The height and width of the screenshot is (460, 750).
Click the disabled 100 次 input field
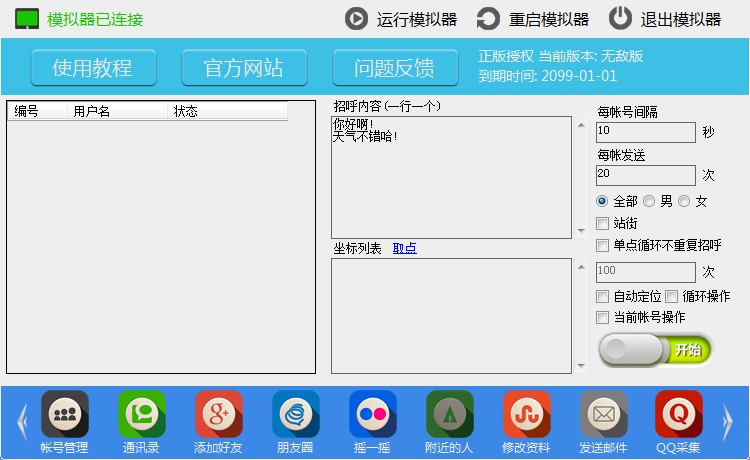coord(646,273)
